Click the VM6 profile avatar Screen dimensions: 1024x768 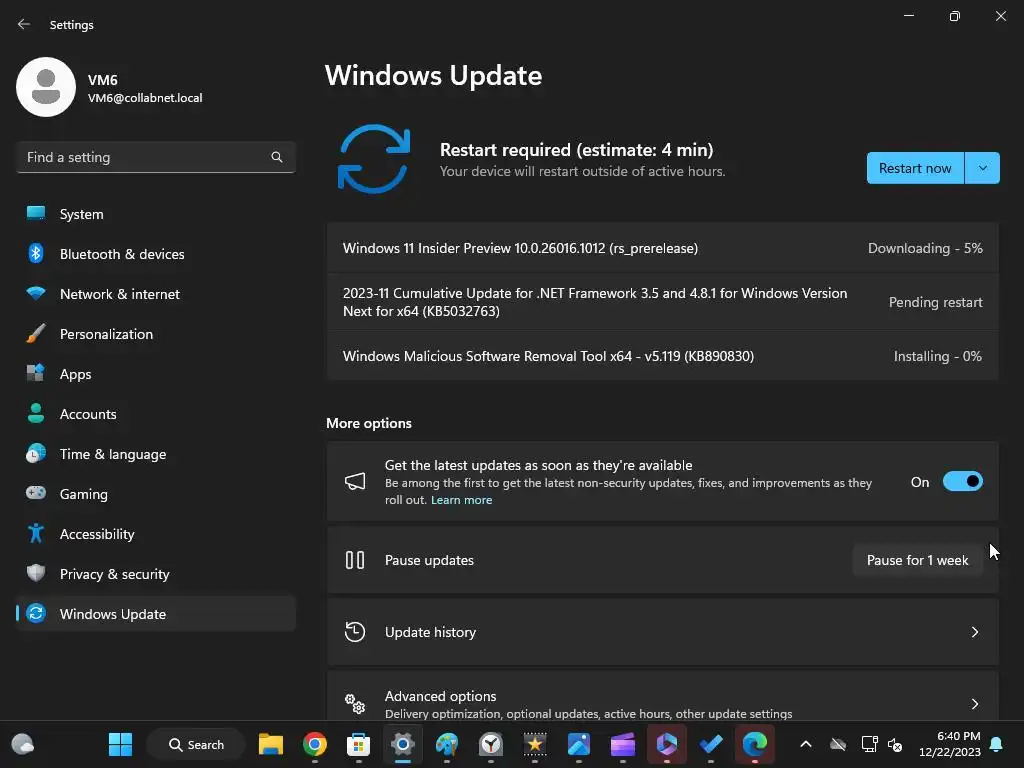pyautogui.click(x=46, y=87)
